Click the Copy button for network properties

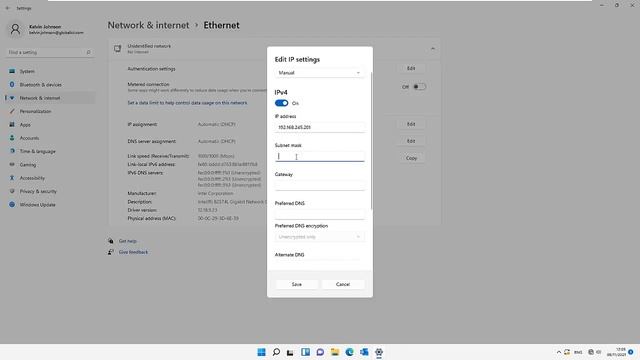(x=411, y=158)
